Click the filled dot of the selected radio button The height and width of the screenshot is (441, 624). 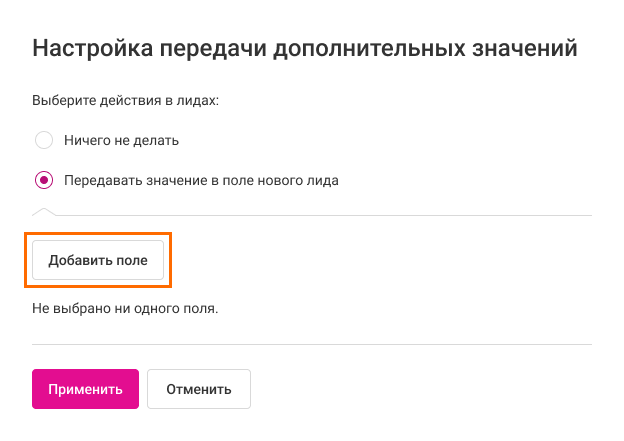point(44,181)
